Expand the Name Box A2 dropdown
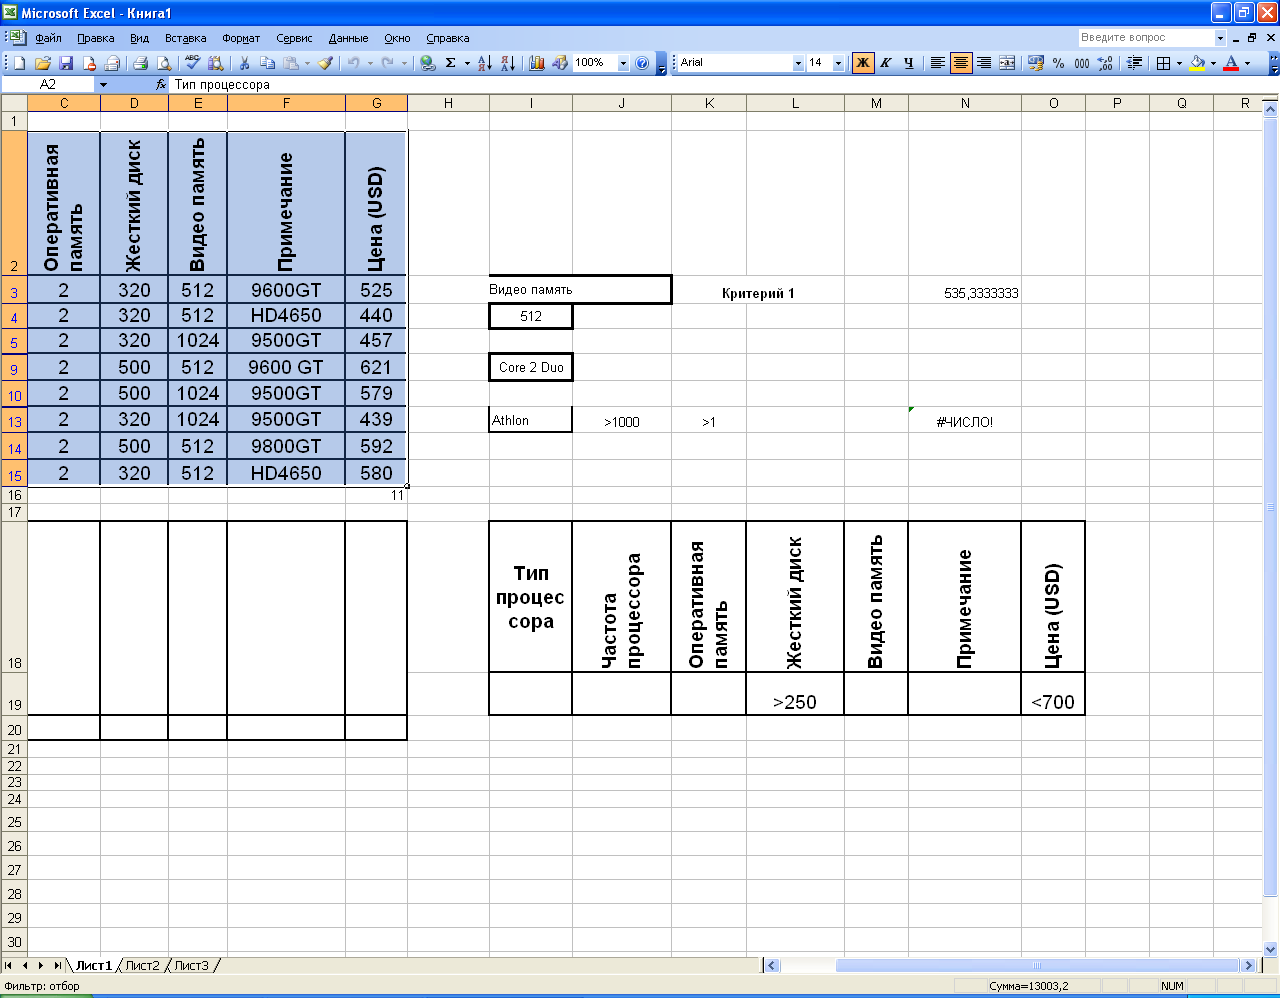 click(x=103, y=85)
